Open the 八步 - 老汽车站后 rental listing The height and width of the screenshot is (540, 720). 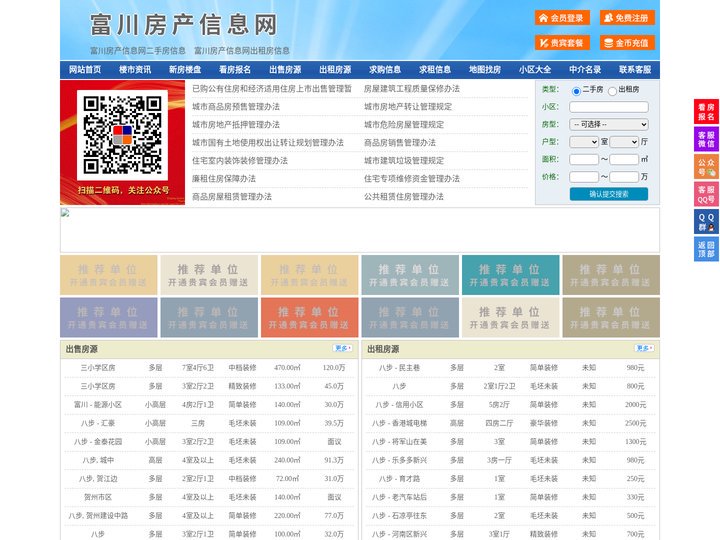coord(399,497)
